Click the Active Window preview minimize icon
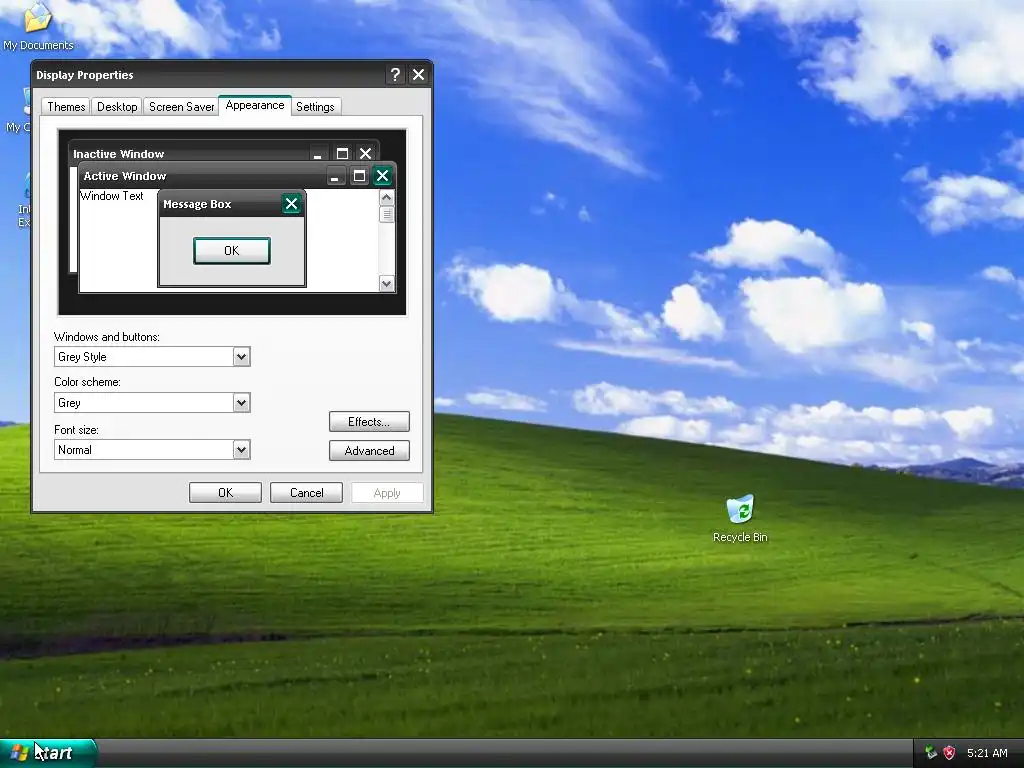 (x=335, y=176)
